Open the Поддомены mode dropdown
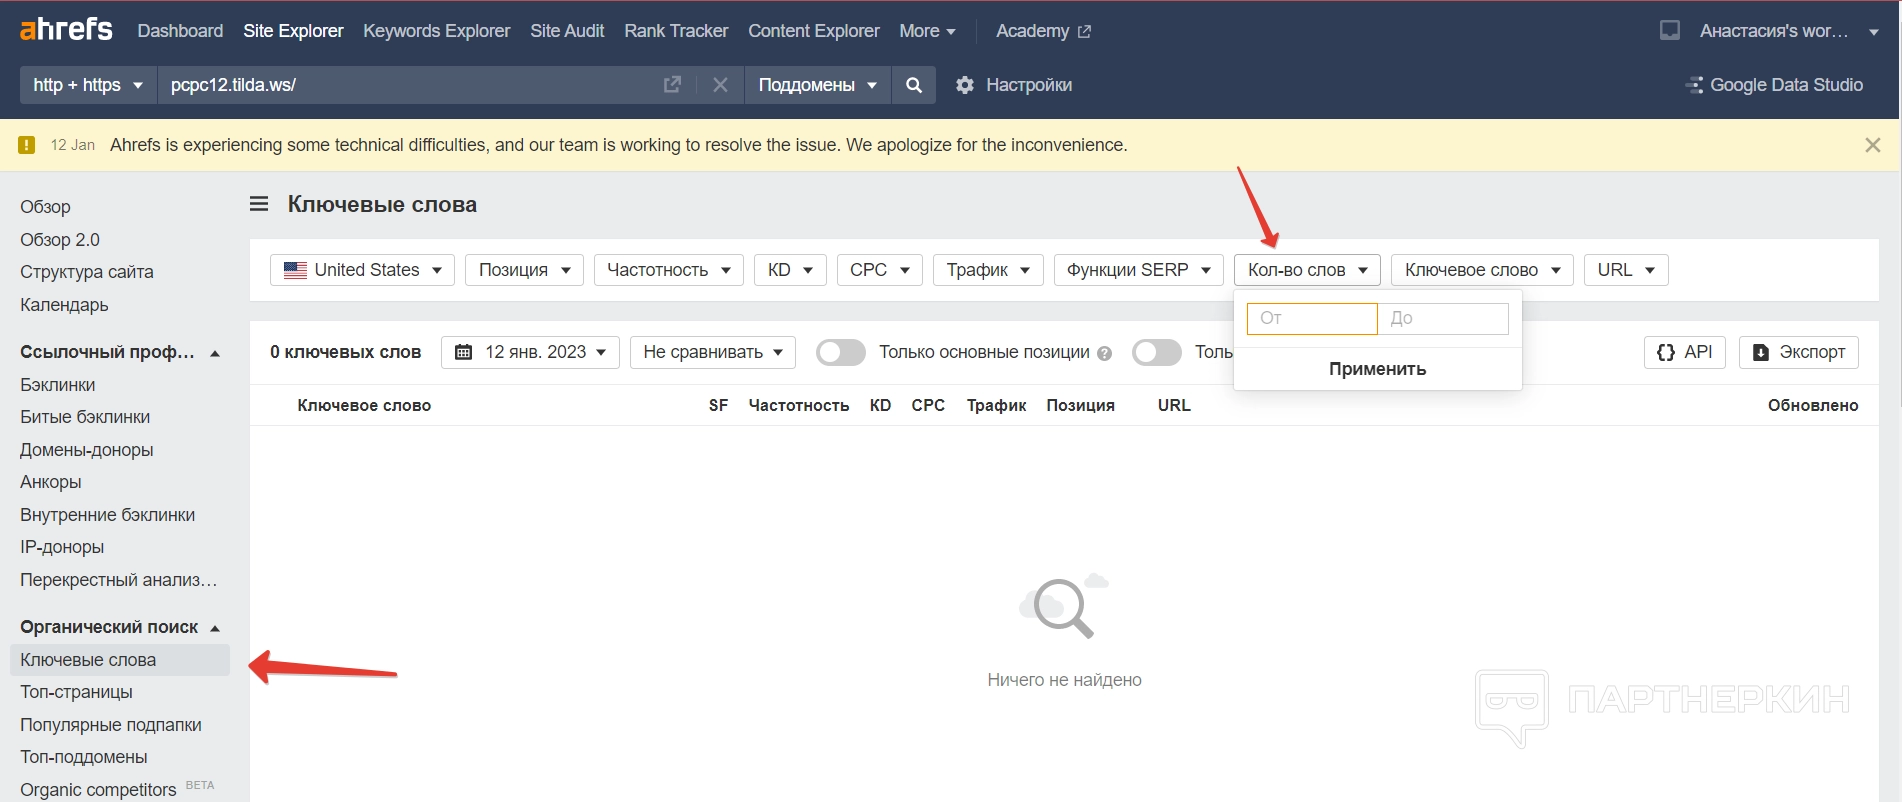The height and width of the screenshot is (802, 1902). (x=817, y=85)
